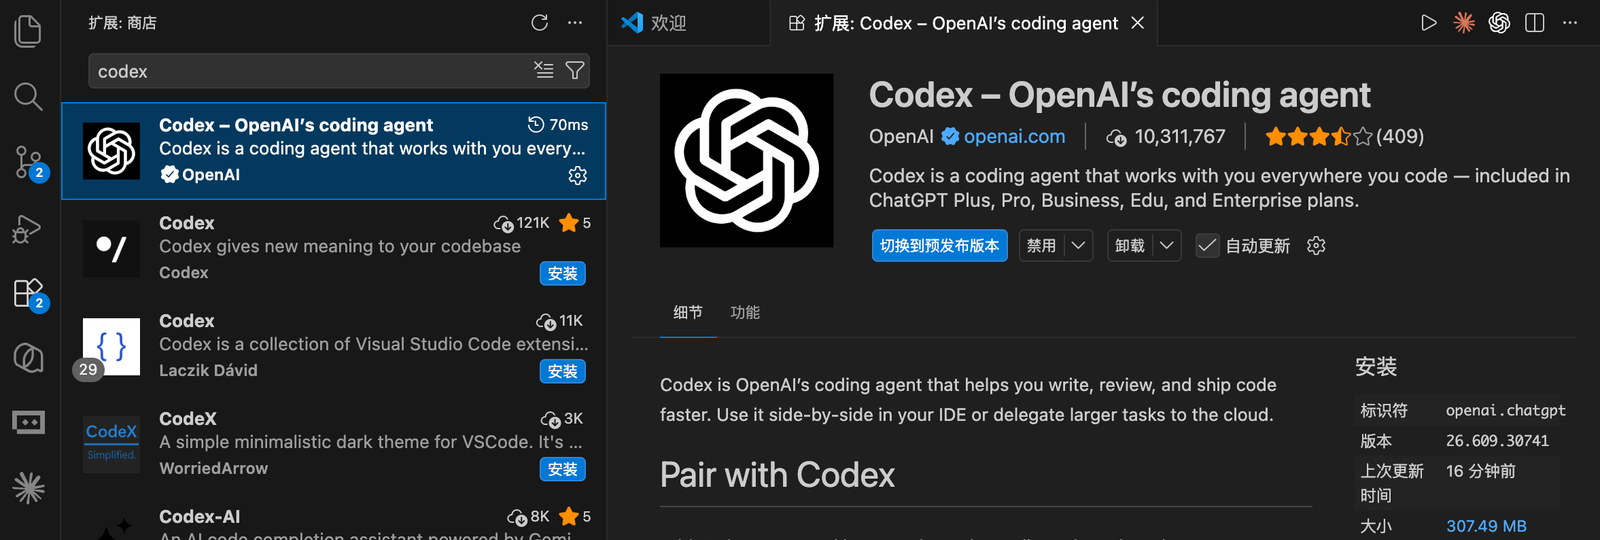Click the verified publisher badge next to openai.com

pyautogui.click(x=951, y=136)
